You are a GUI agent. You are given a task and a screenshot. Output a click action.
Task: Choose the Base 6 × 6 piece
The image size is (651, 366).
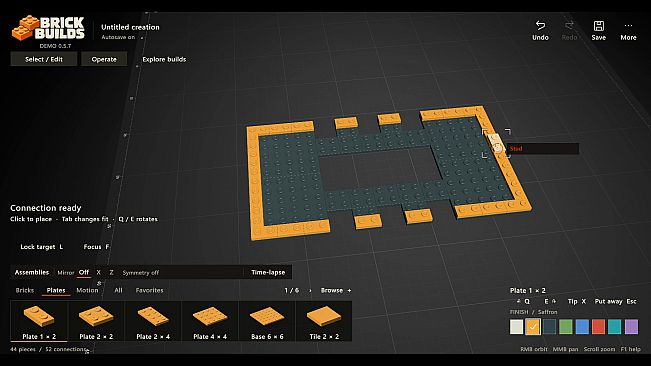(x=267, y=322)
